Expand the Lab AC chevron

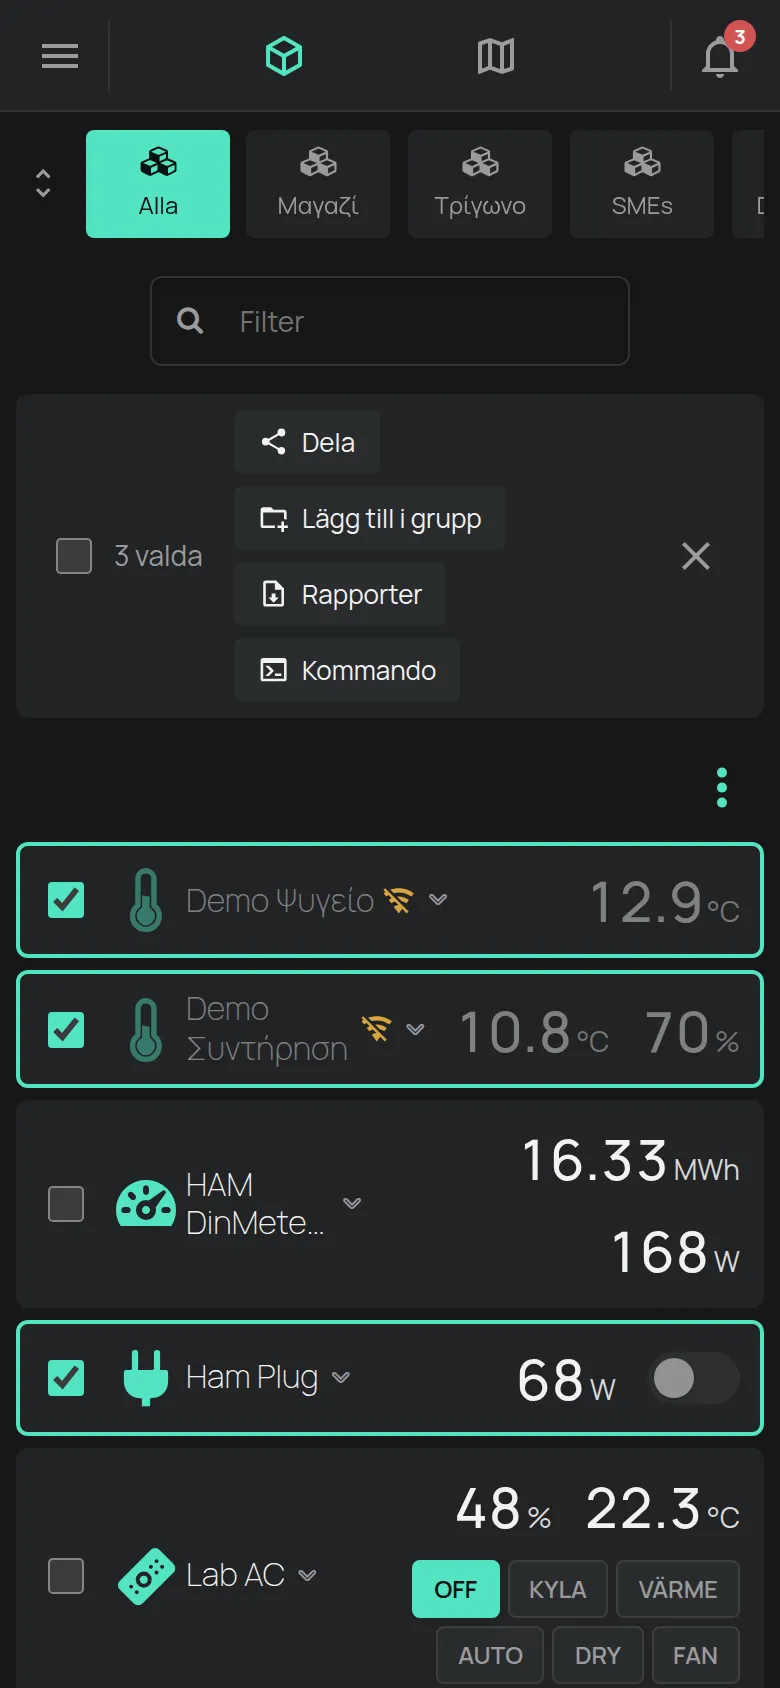tap(308, 1576)
